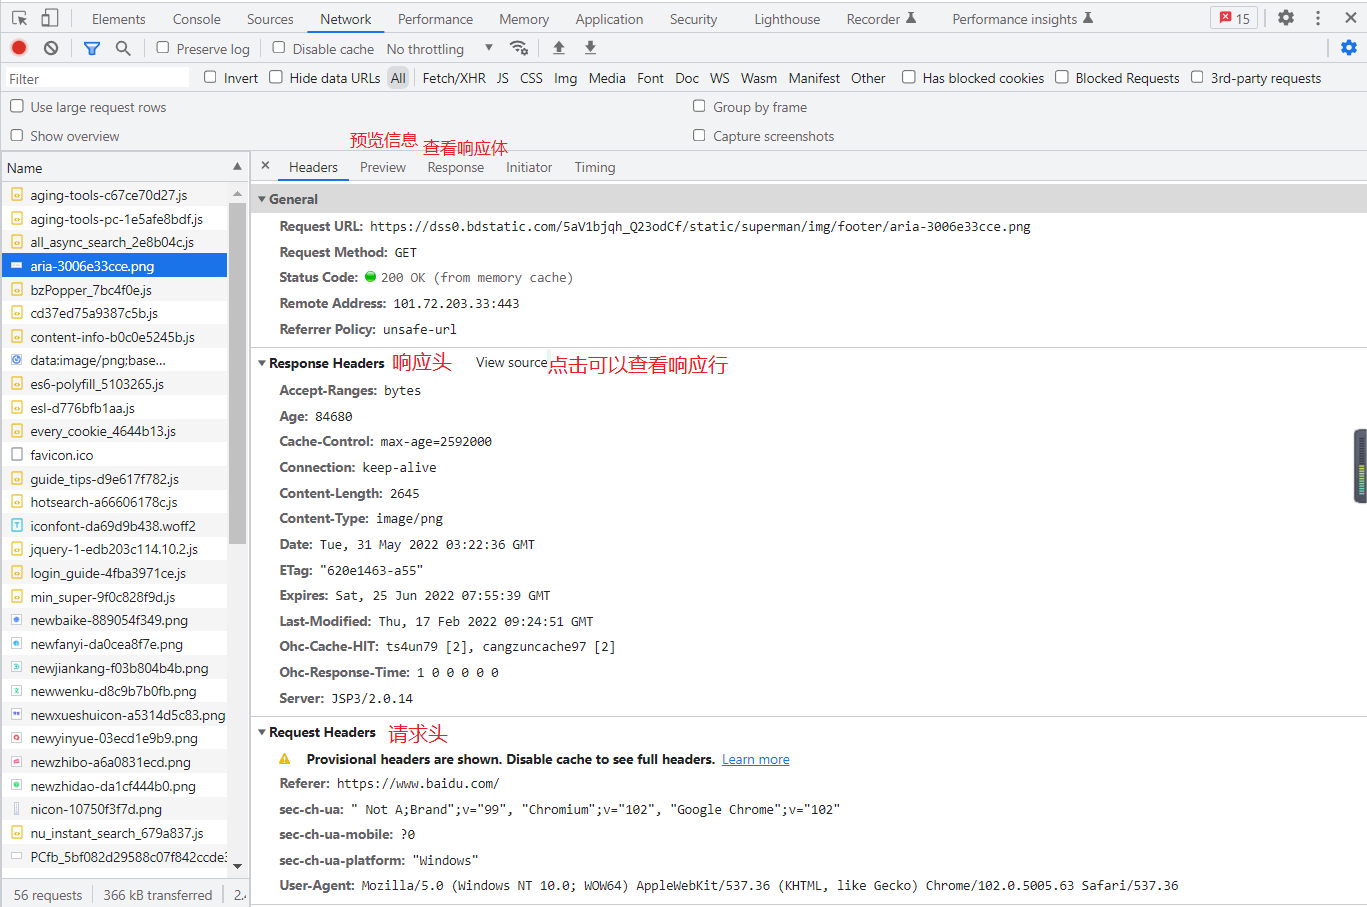Click the record network log button
The width and height of the screenshot is (1367, 907).
pos(19,48)
